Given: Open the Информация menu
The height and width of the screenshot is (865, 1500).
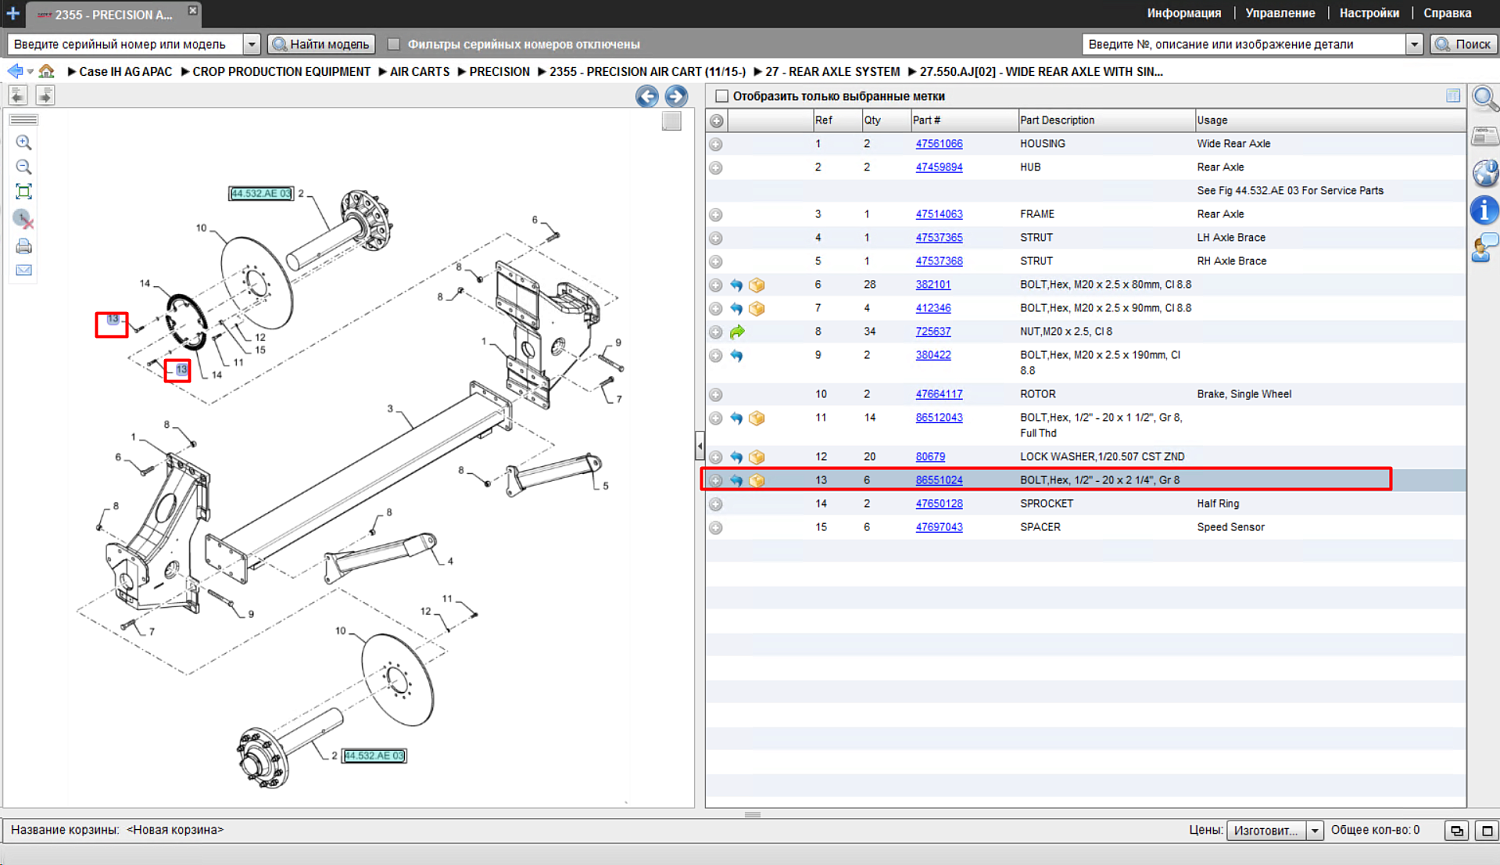Looking at the screenshot, I should coord(1184,13).
